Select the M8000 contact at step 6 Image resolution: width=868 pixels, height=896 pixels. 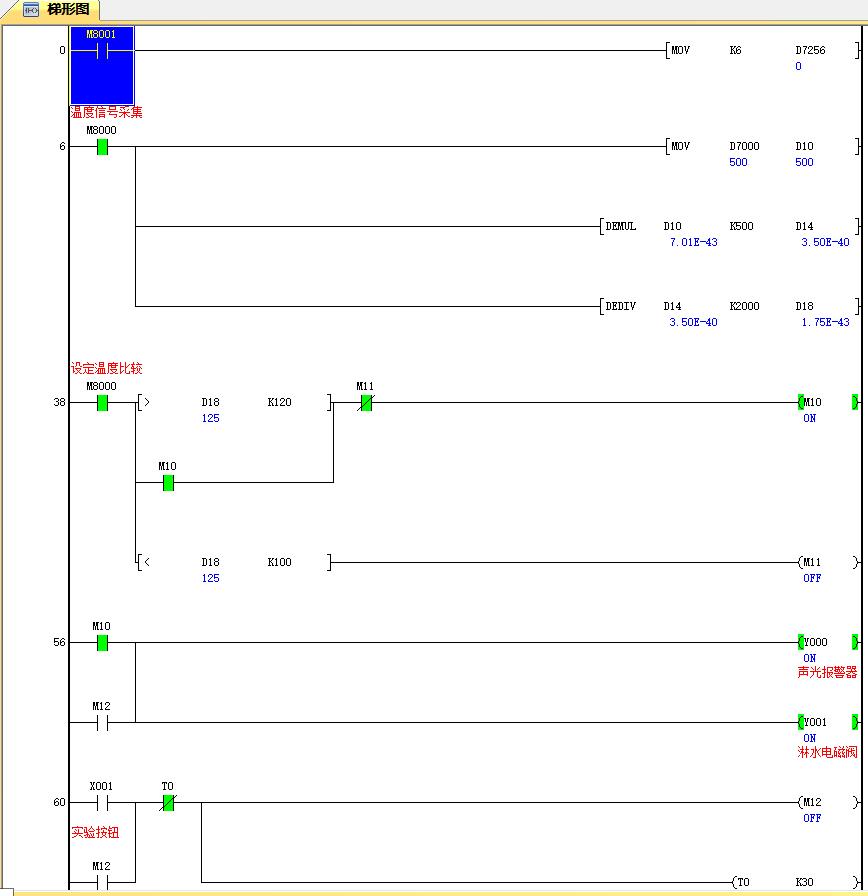point(102,147)
